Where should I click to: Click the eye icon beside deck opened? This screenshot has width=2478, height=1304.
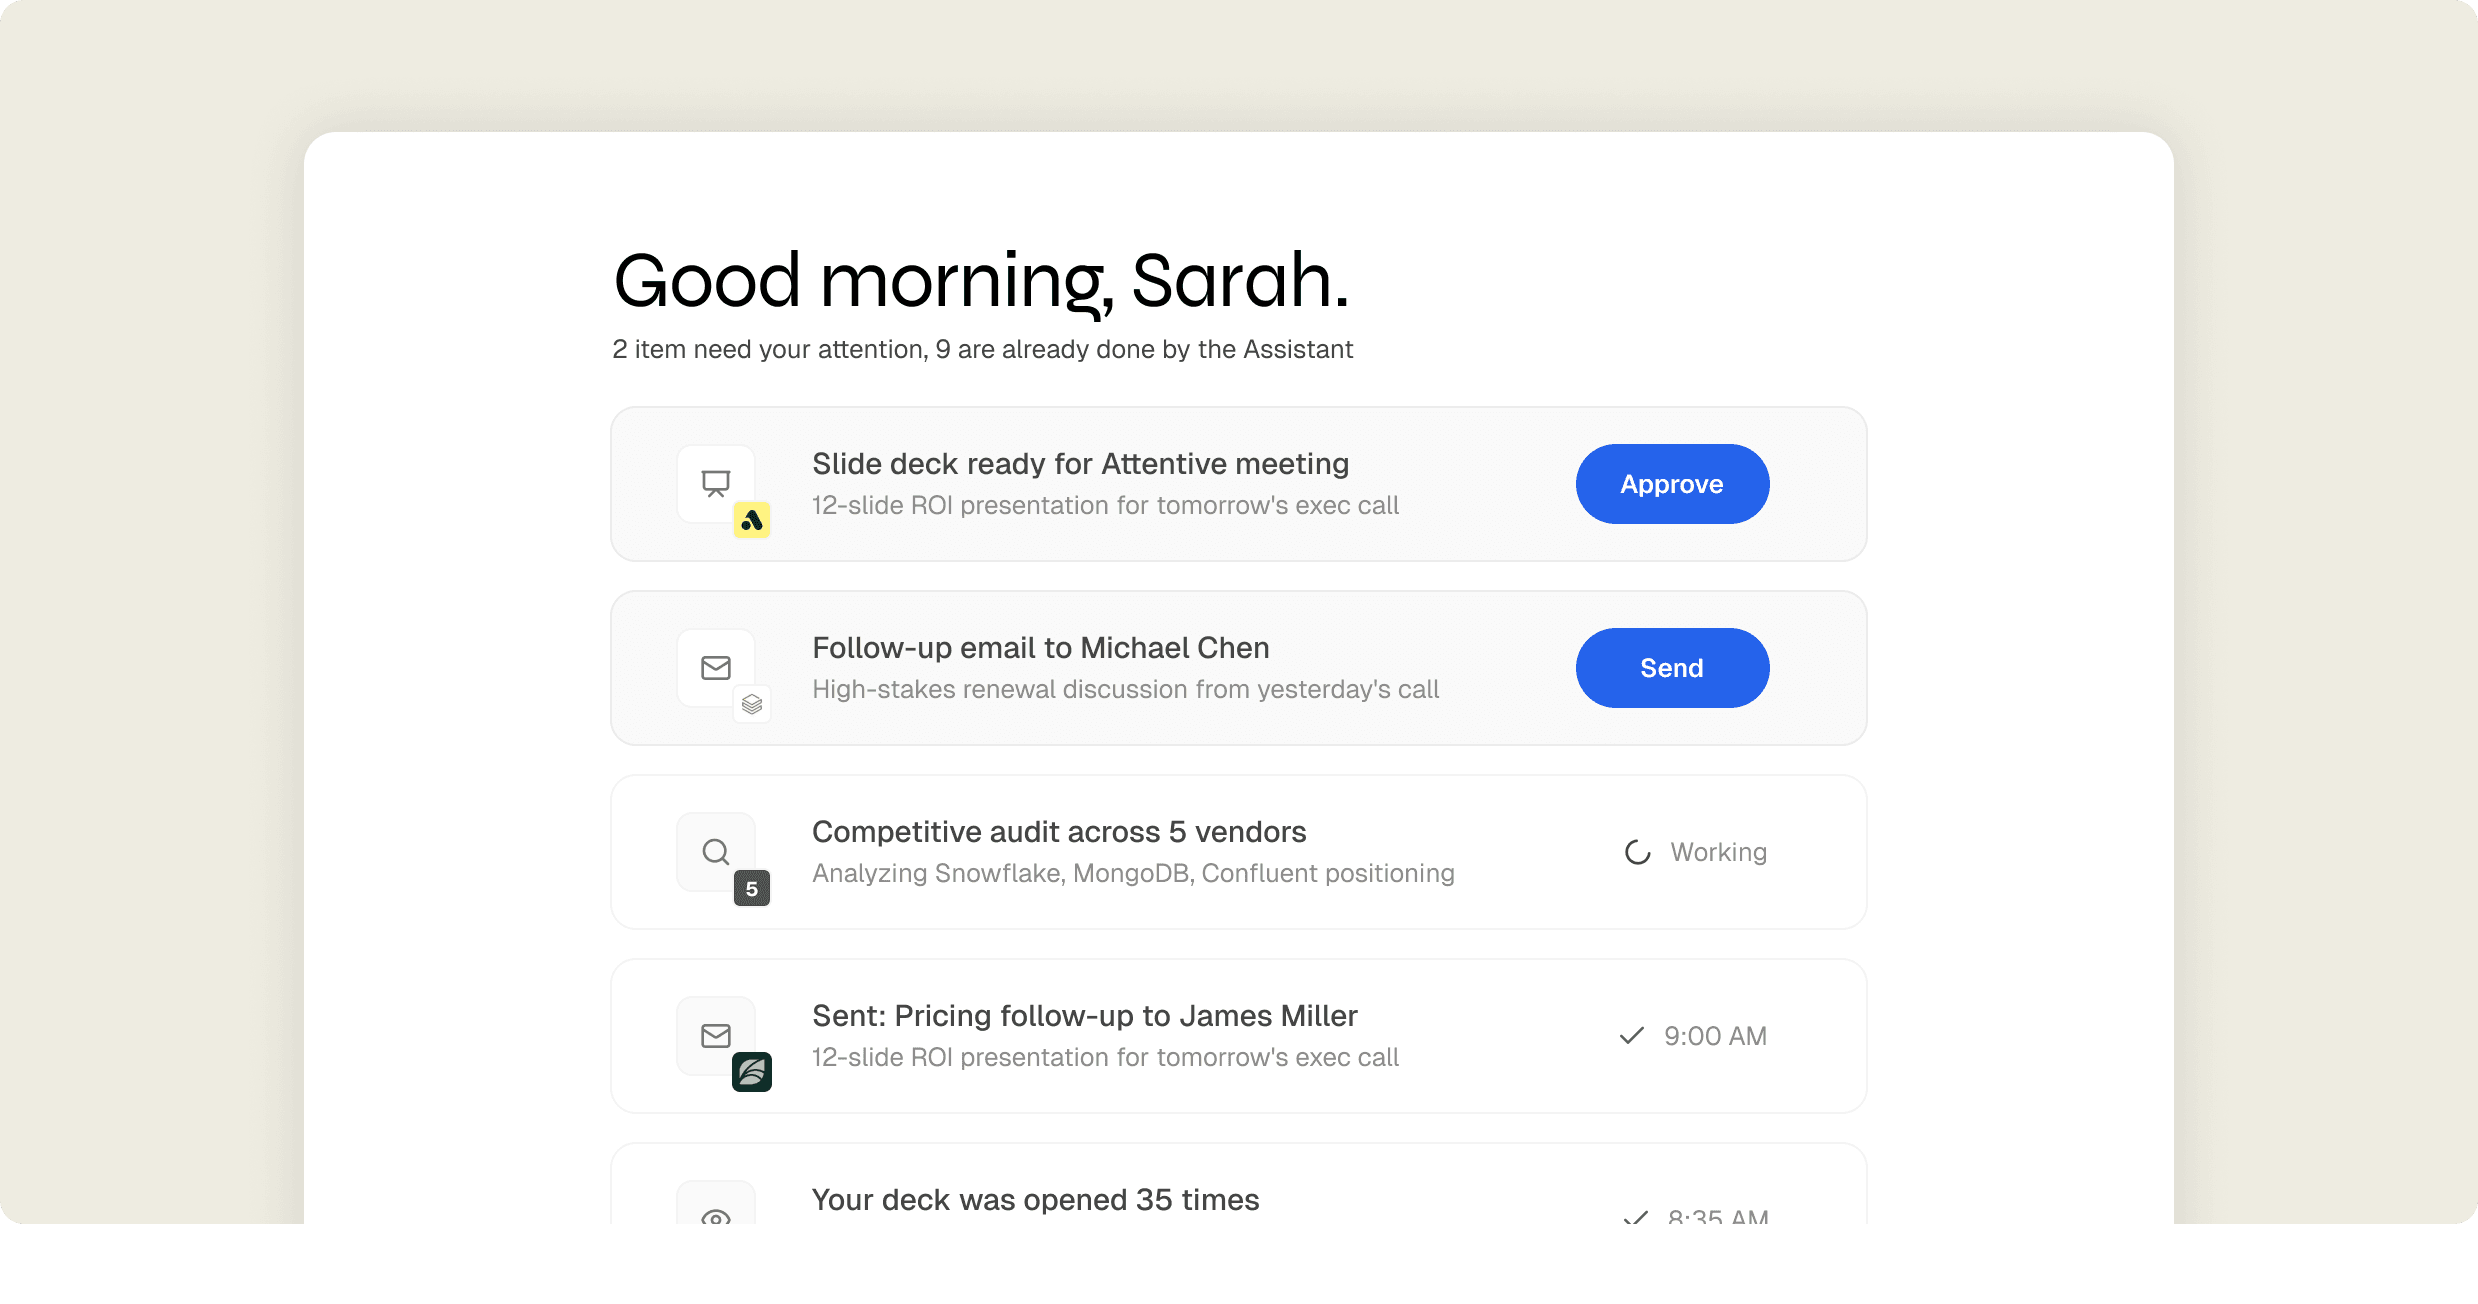(x=716, y=1216)
